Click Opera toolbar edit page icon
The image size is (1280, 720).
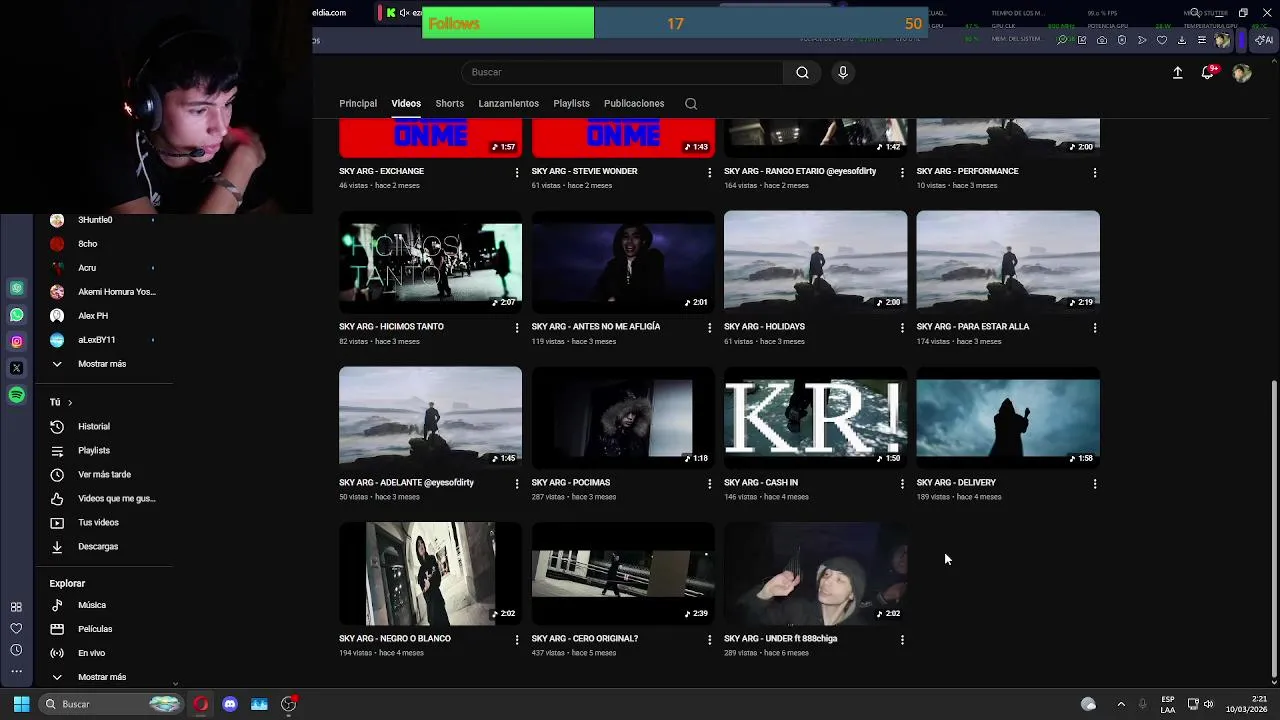tap(1082, 40)
